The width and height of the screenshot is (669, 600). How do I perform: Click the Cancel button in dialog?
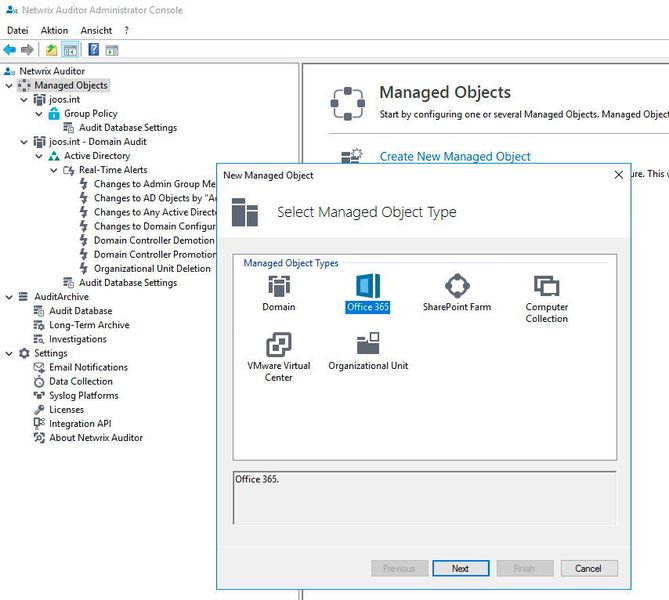point(589,568)
